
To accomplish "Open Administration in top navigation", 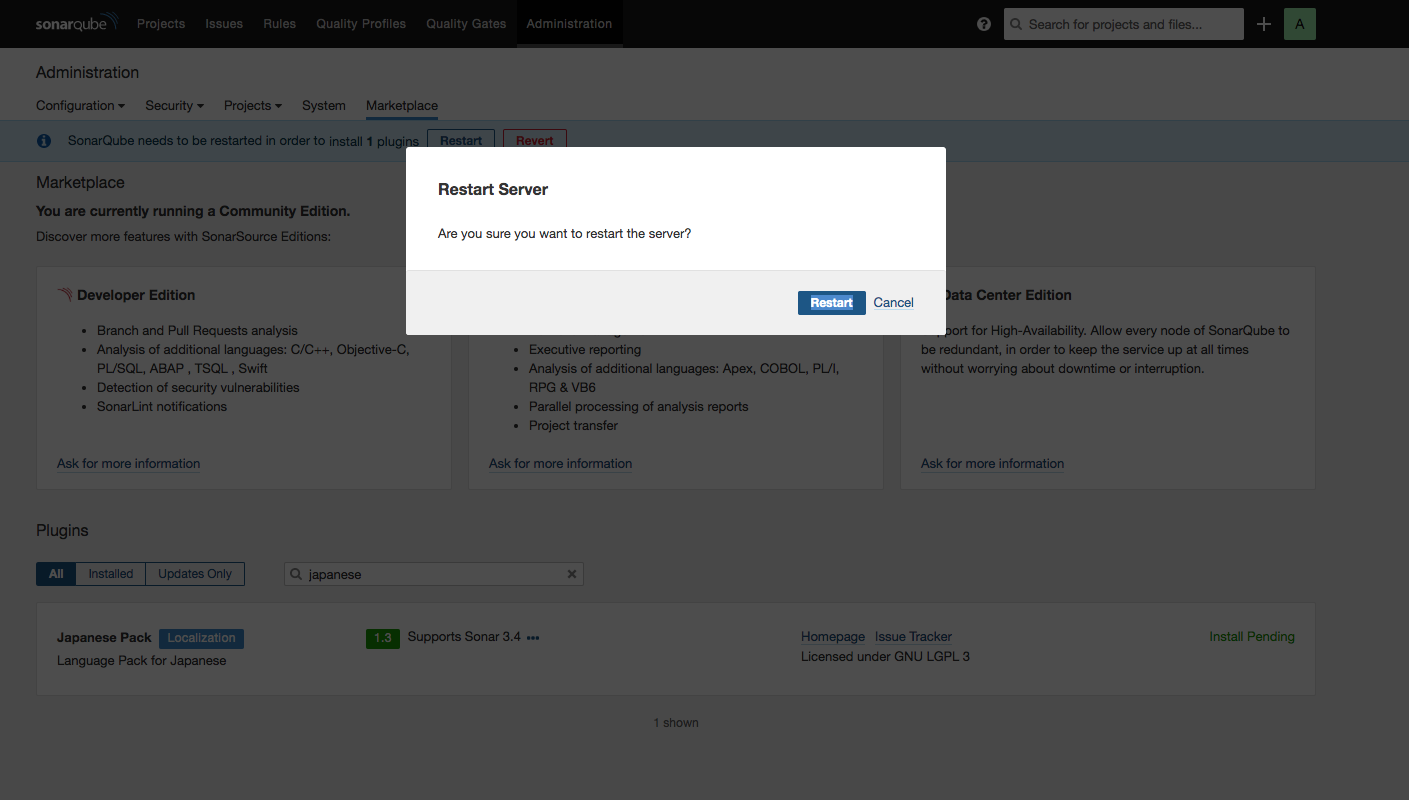I will pyautogui.click(x=569, y=24).
